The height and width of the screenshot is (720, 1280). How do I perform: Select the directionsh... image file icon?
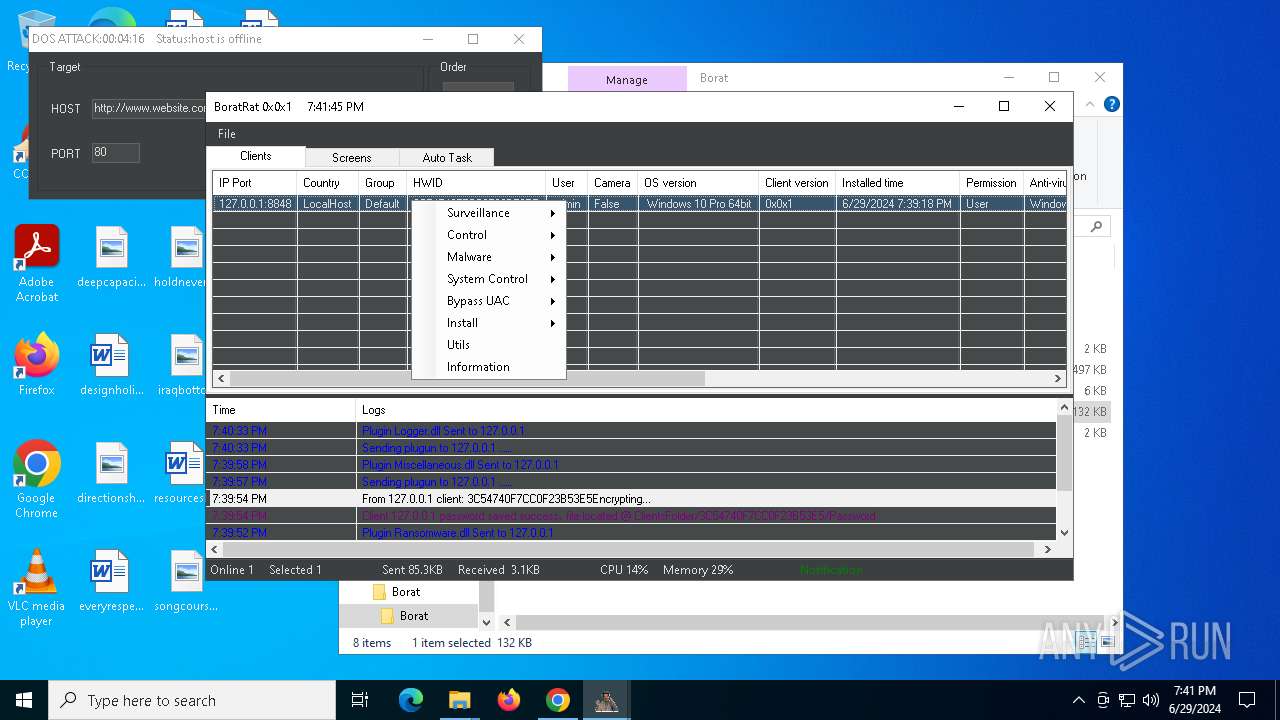pyautogui.click(x=111, y=473)
